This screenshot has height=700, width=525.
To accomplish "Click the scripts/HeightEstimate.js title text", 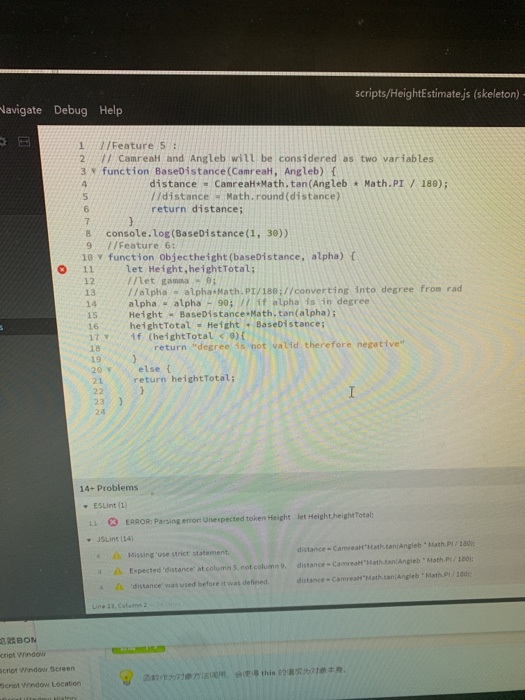I will pyautogui.click(x=437, y=93).
